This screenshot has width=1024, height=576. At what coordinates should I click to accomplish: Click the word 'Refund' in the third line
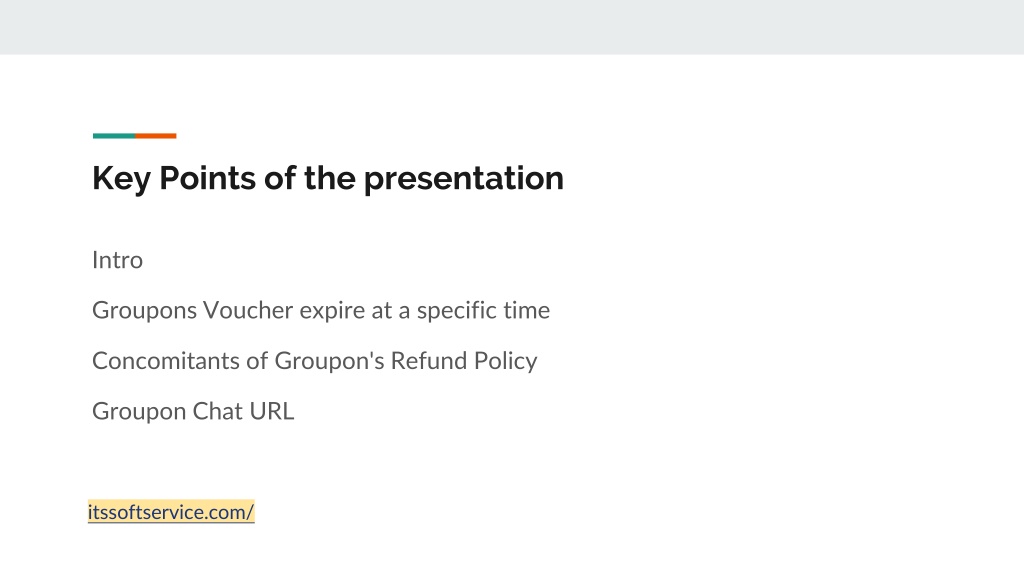click(x=429, y=361)
